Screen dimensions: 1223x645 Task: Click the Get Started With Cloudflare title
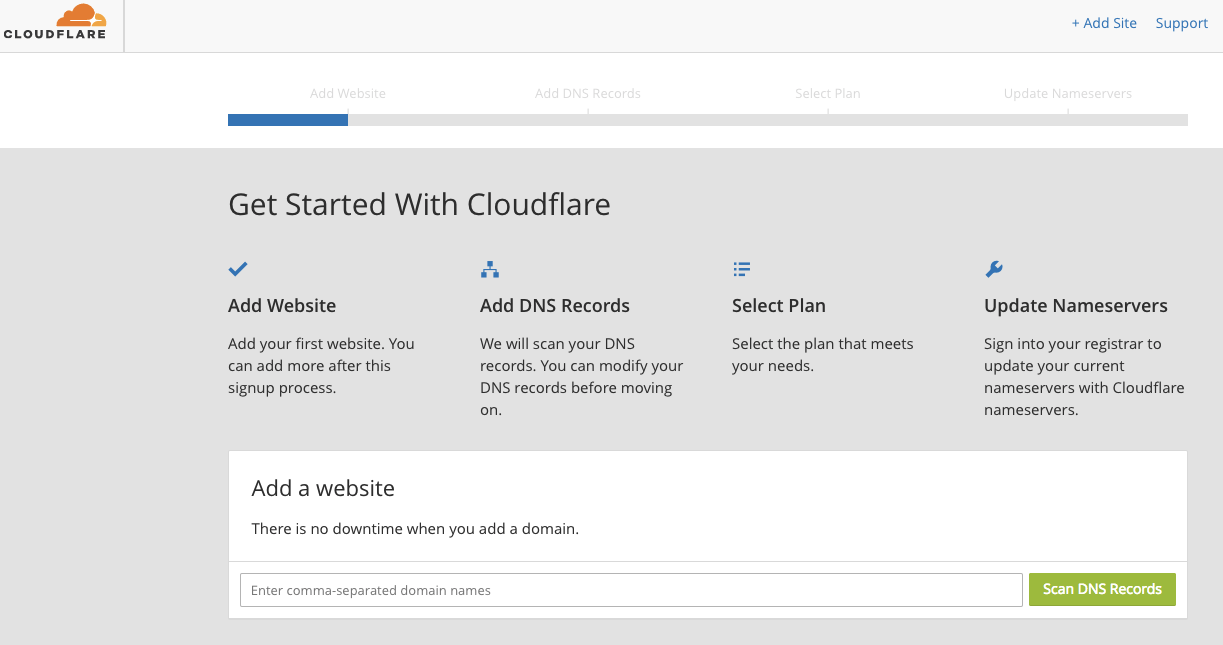click(x=419, y=205)
